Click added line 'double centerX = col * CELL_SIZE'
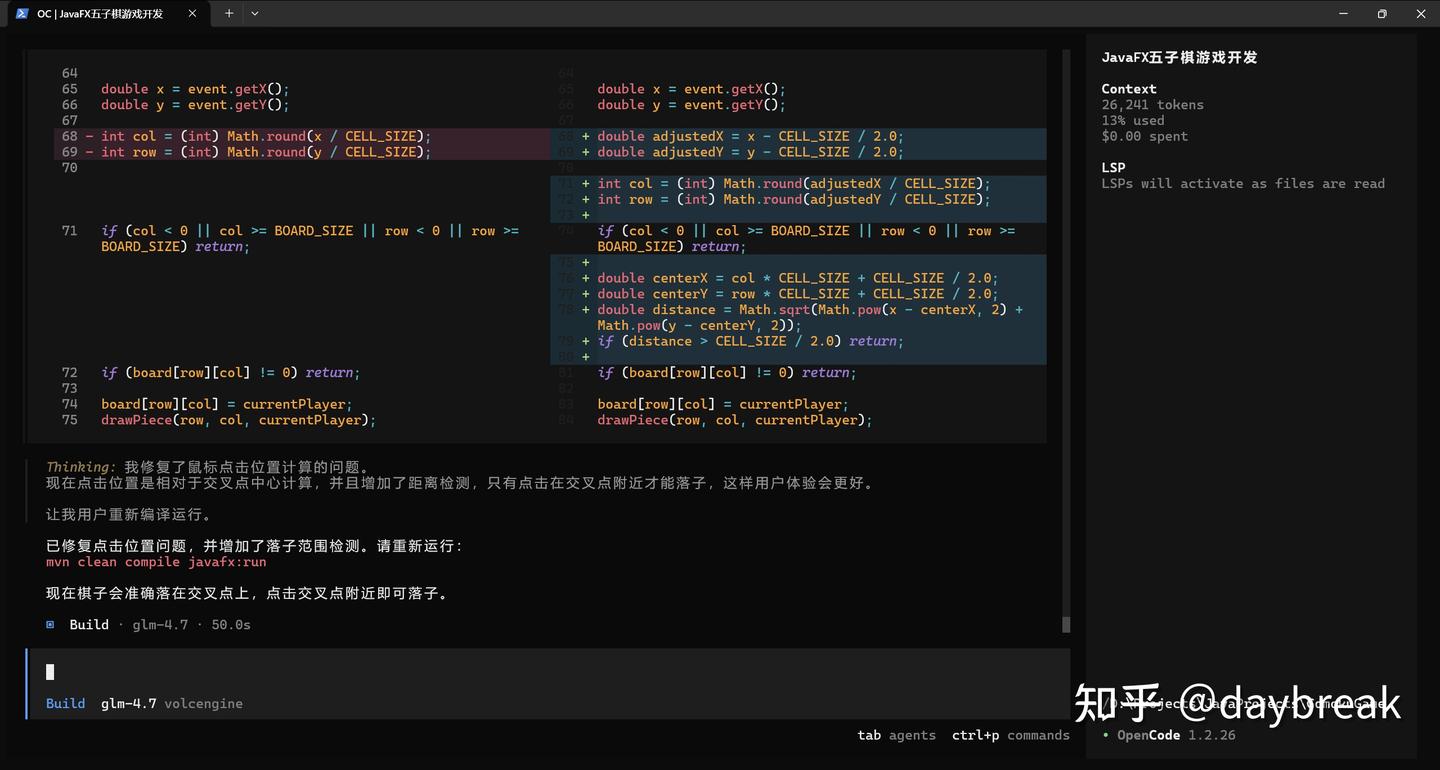The height and width of the screenshot is (770, 1440). click(x=797, y=278)
